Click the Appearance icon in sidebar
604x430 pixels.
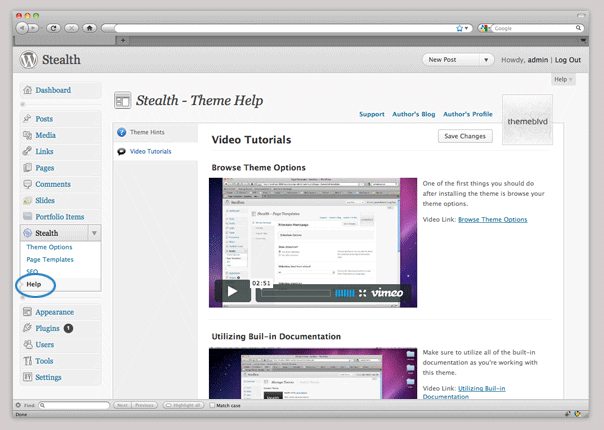[27, 312]
